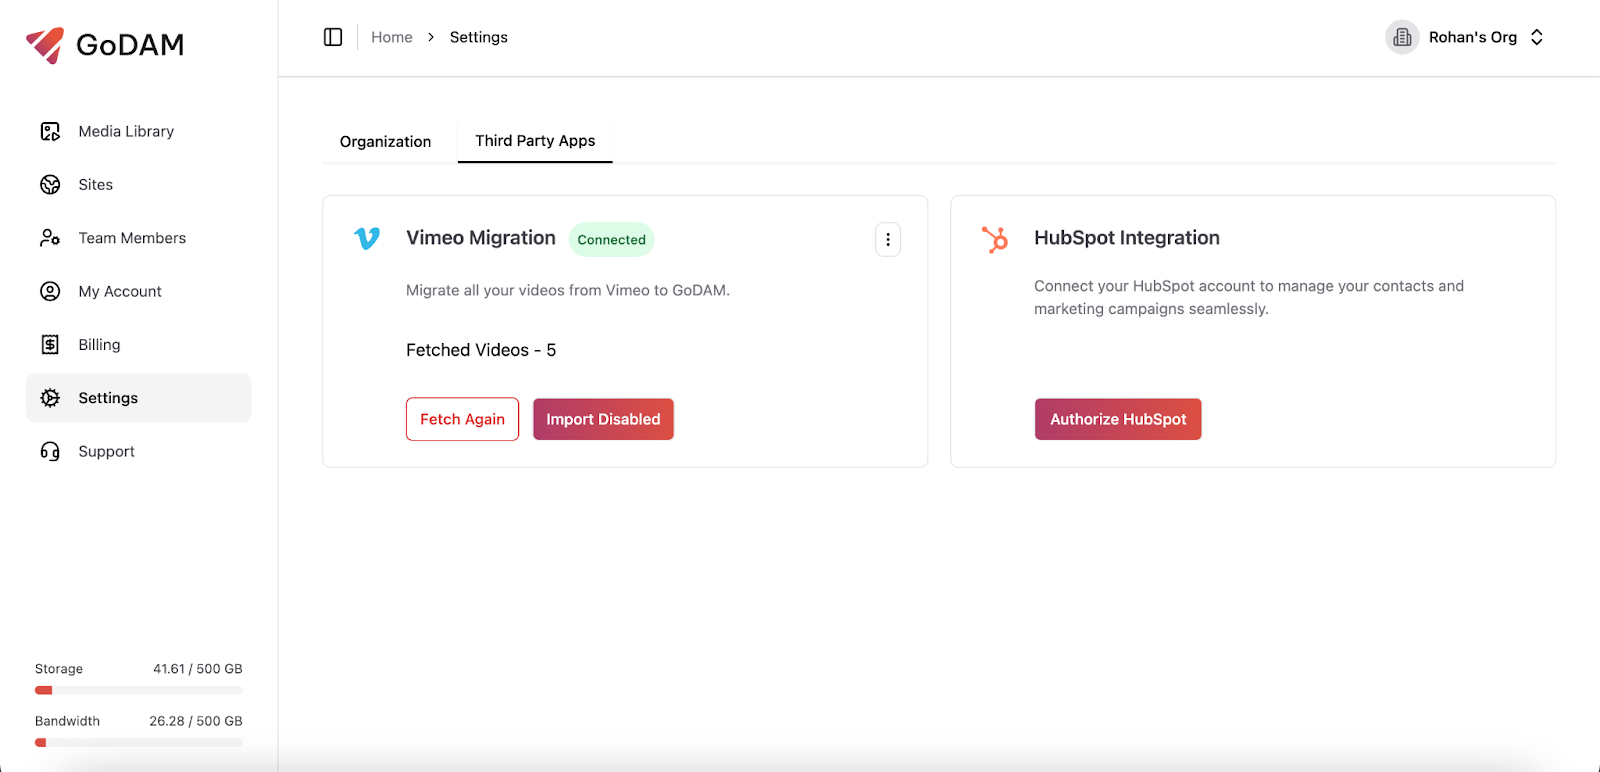Expand the Rohan's Org switcher
The height and width of the screenshot is (772, 1600).
pos(1537,37)
